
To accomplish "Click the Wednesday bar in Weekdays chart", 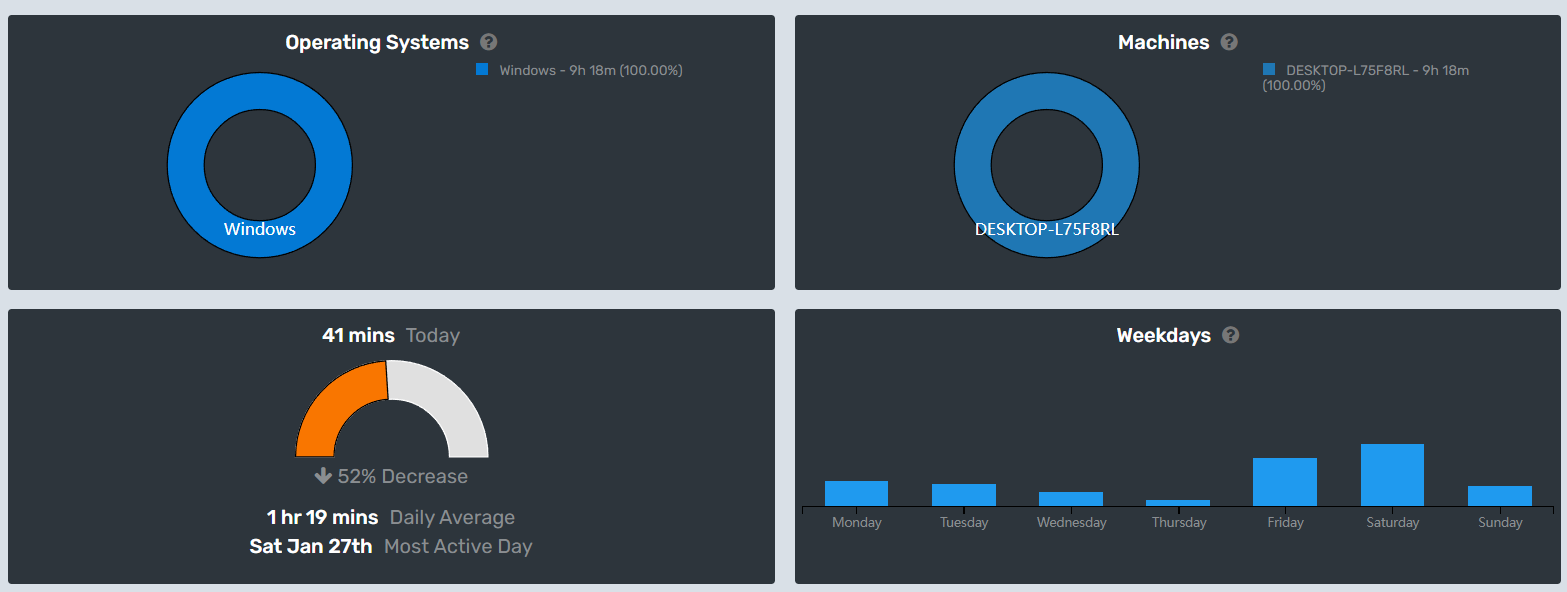I will click(1071, 499).
